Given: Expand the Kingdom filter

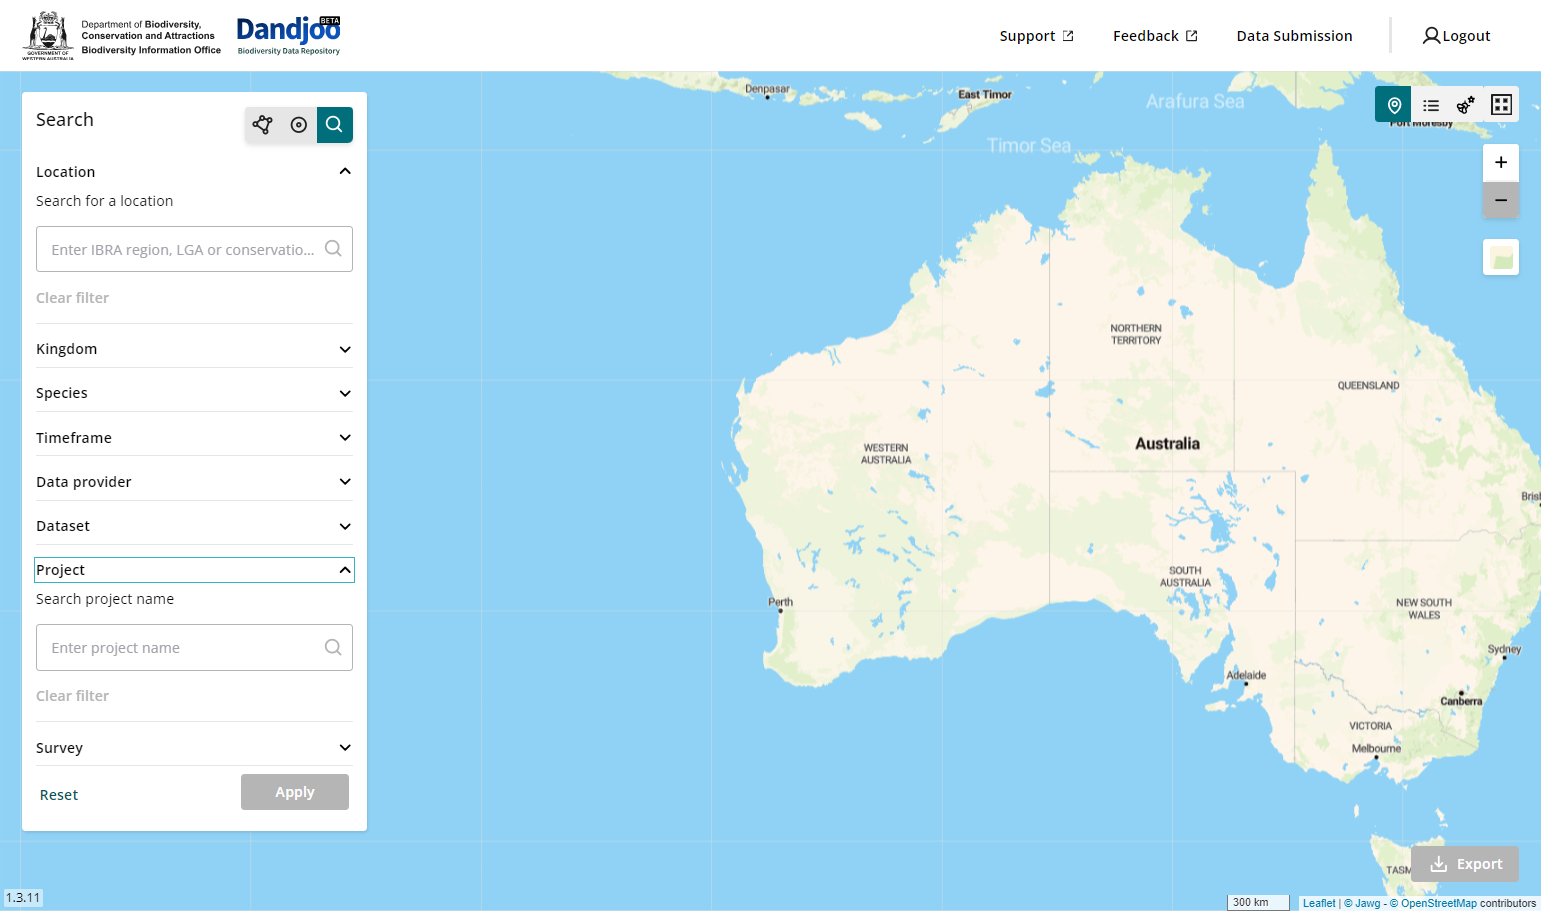Looking at the screenshot, I should point(194,349).
